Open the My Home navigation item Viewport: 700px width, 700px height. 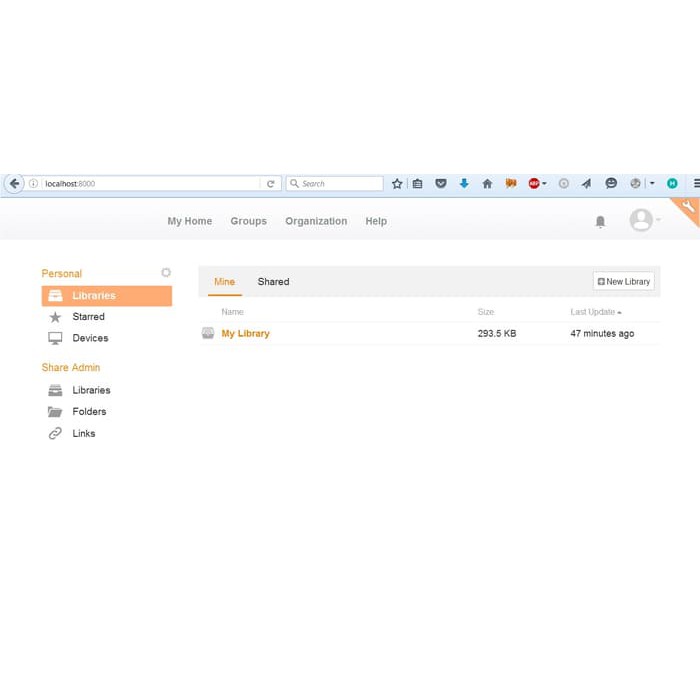pos(190,221)
